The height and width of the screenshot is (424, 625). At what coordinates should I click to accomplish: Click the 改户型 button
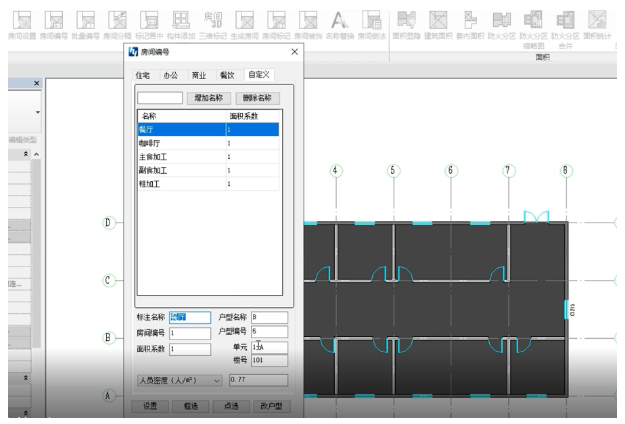(x=271, y=406)
